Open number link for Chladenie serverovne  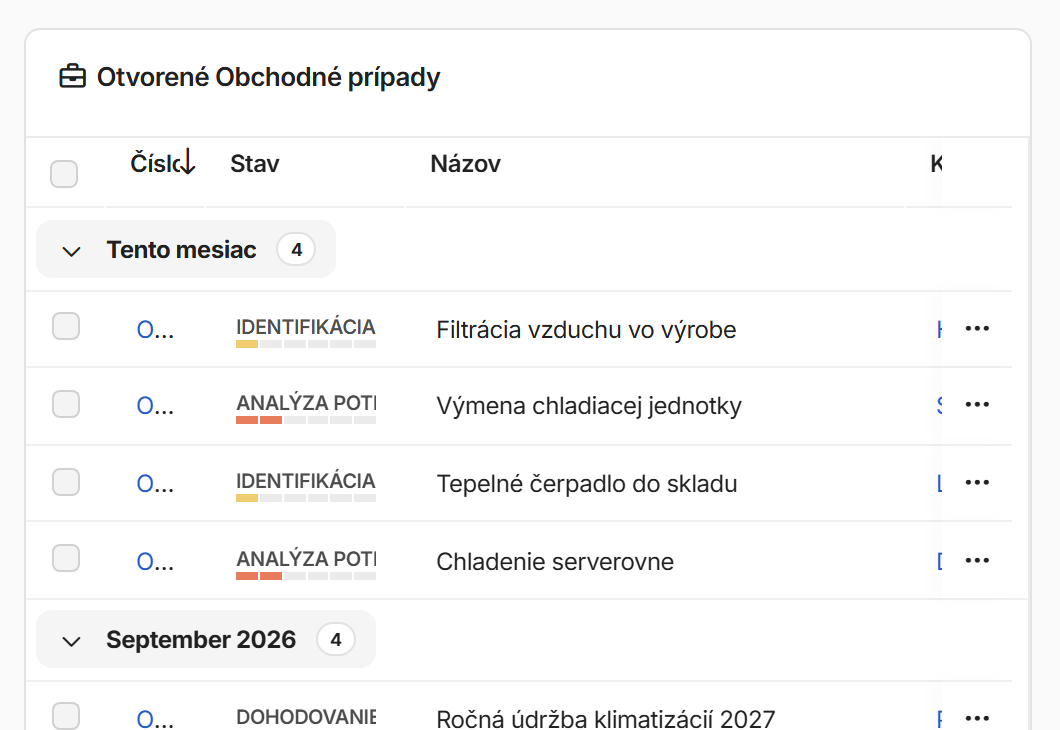click(155, 562)
